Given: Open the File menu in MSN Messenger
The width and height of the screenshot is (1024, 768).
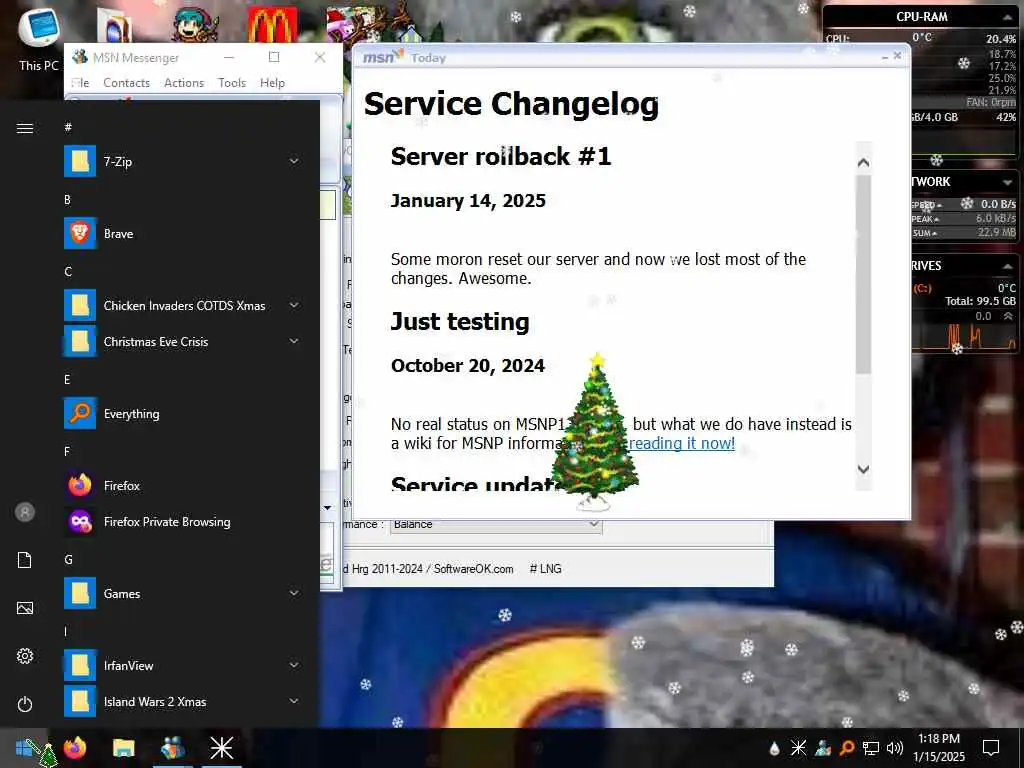Looking at the screenshot, I should click(80, 83).
